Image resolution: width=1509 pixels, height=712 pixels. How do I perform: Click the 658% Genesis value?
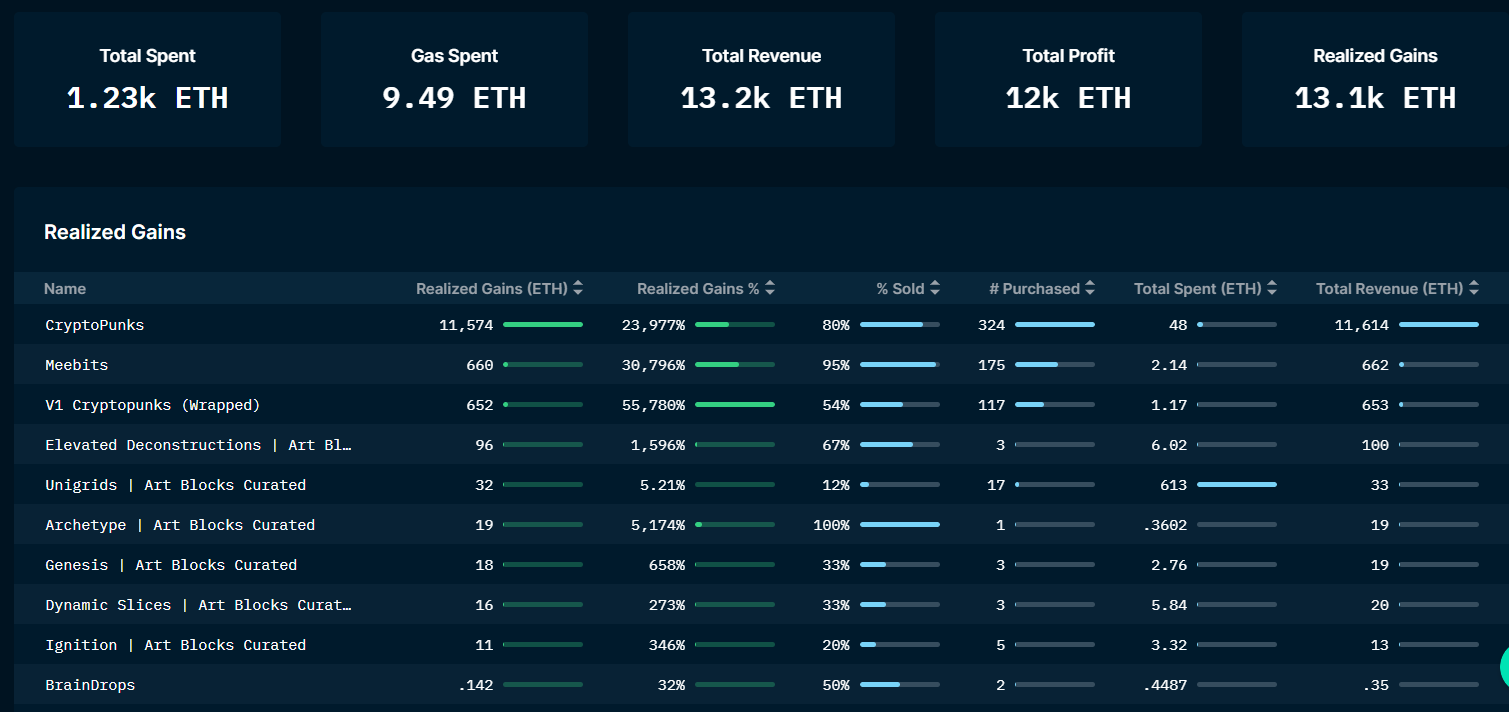pyautogui.click(x=667, y=565)
